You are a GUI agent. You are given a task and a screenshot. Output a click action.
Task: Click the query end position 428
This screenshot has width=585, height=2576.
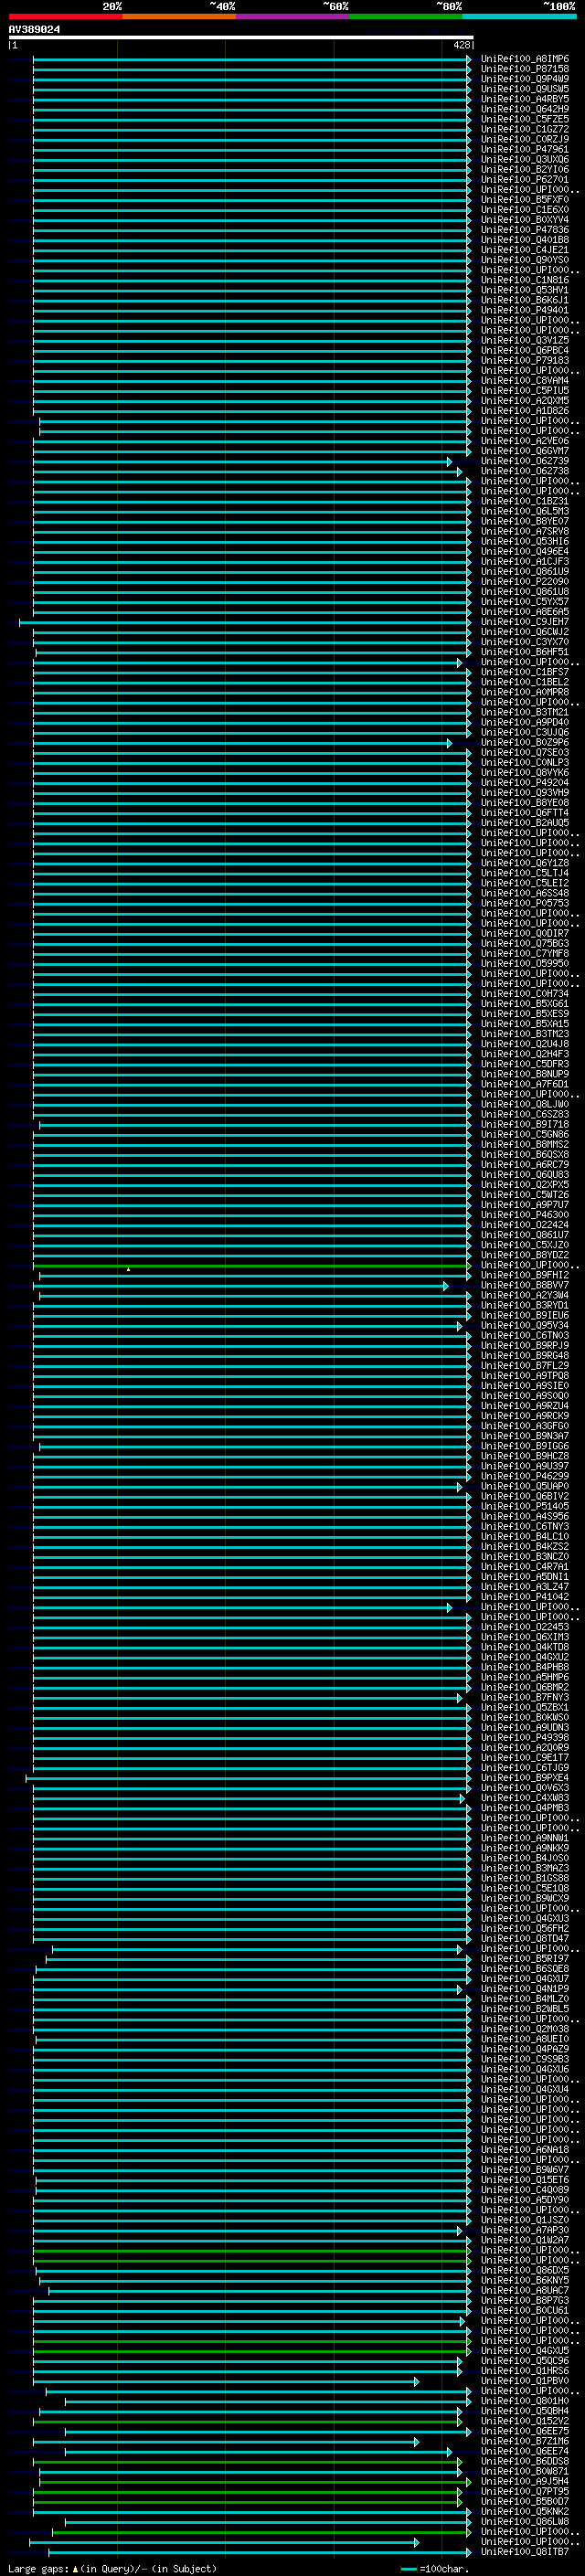(461, 45)
